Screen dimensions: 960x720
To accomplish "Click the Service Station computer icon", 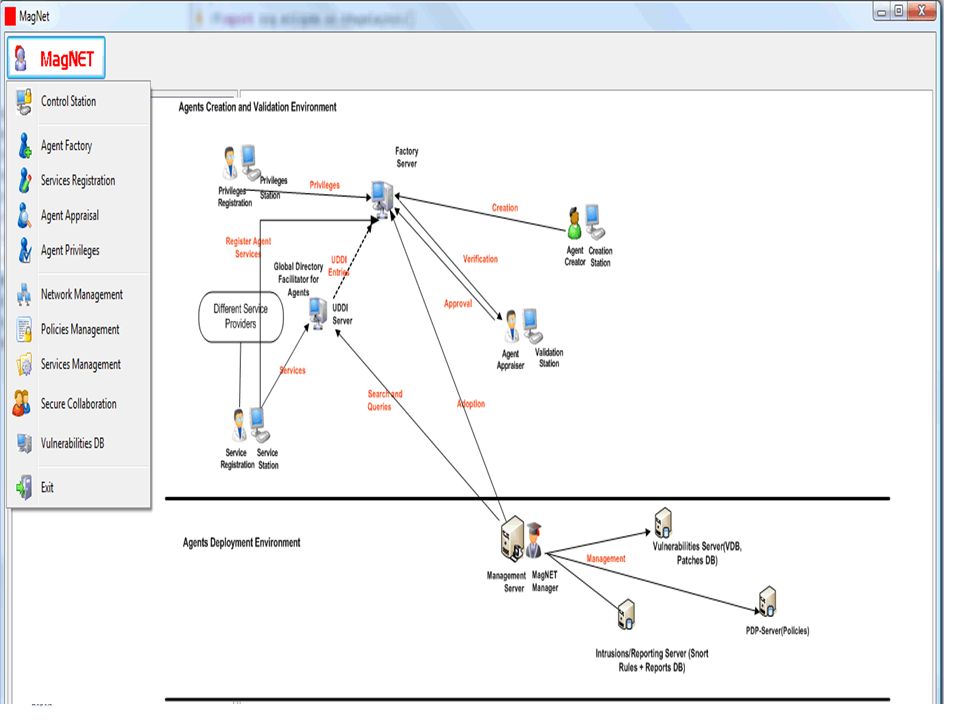I will [x=260, y=424].
